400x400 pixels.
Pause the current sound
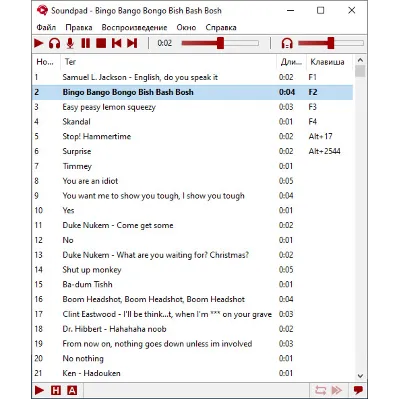(86, 43)
